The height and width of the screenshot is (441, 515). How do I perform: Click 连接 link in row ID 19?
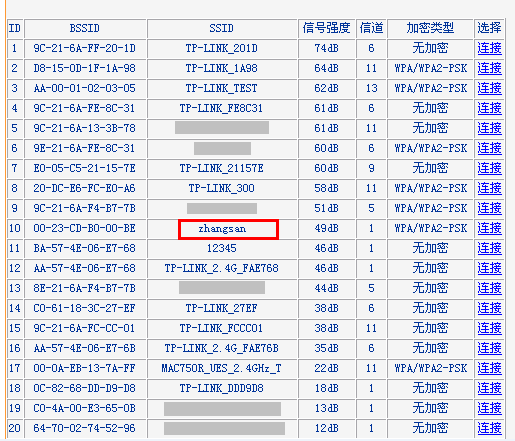[489, 408]
